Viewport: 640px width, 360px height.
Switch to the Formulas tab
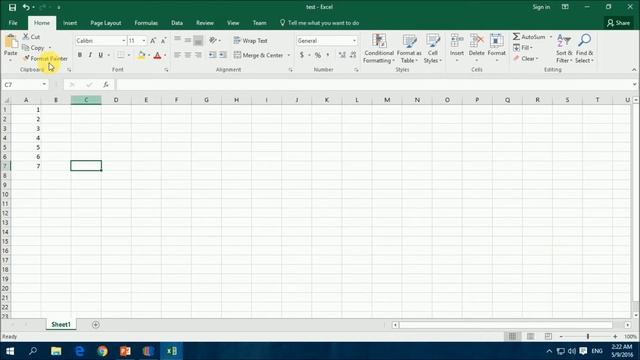click(146, 23)
